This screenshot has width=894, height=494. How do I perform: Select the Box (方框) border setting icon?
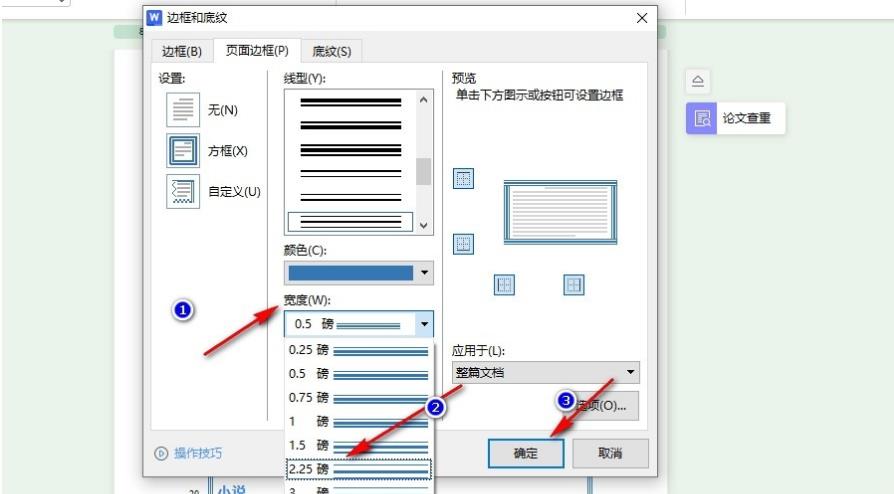point(183,151)
